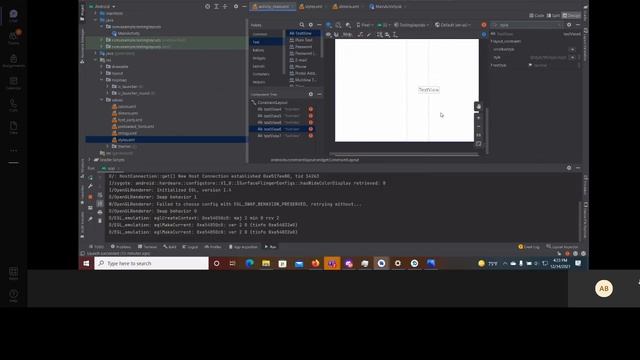Open the Event Log tool window
Viewport: 640px width, 360px height.
(529, 247)
